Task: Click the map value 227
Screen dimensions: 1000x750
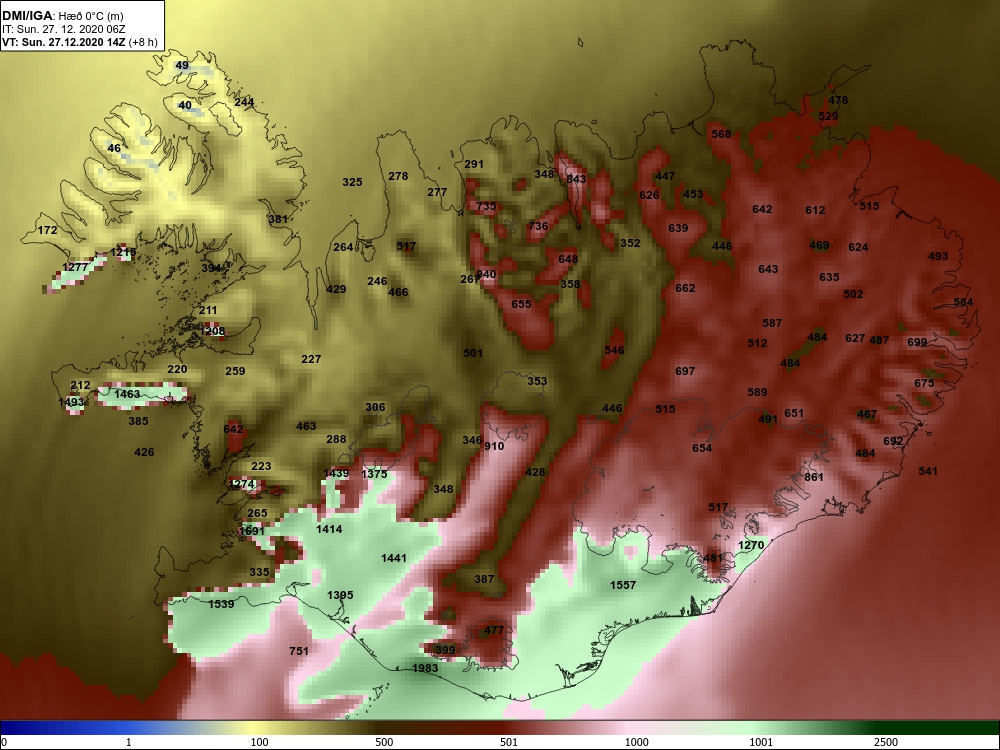Action: click(x=311, y=359)
